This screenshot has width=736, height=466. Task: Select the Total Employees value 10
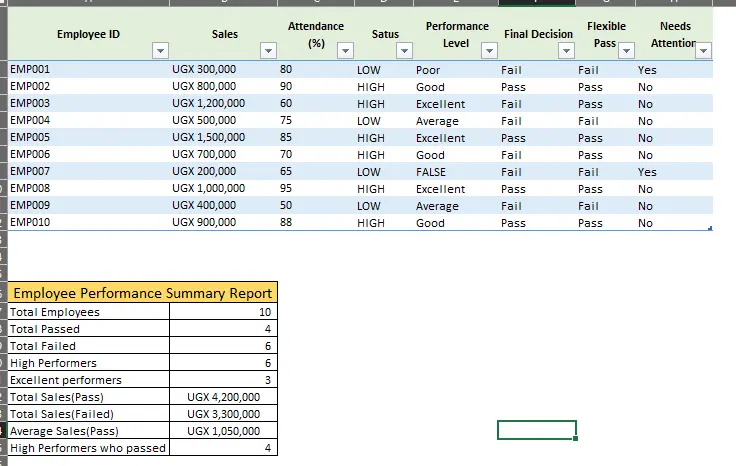pos(223,312)
